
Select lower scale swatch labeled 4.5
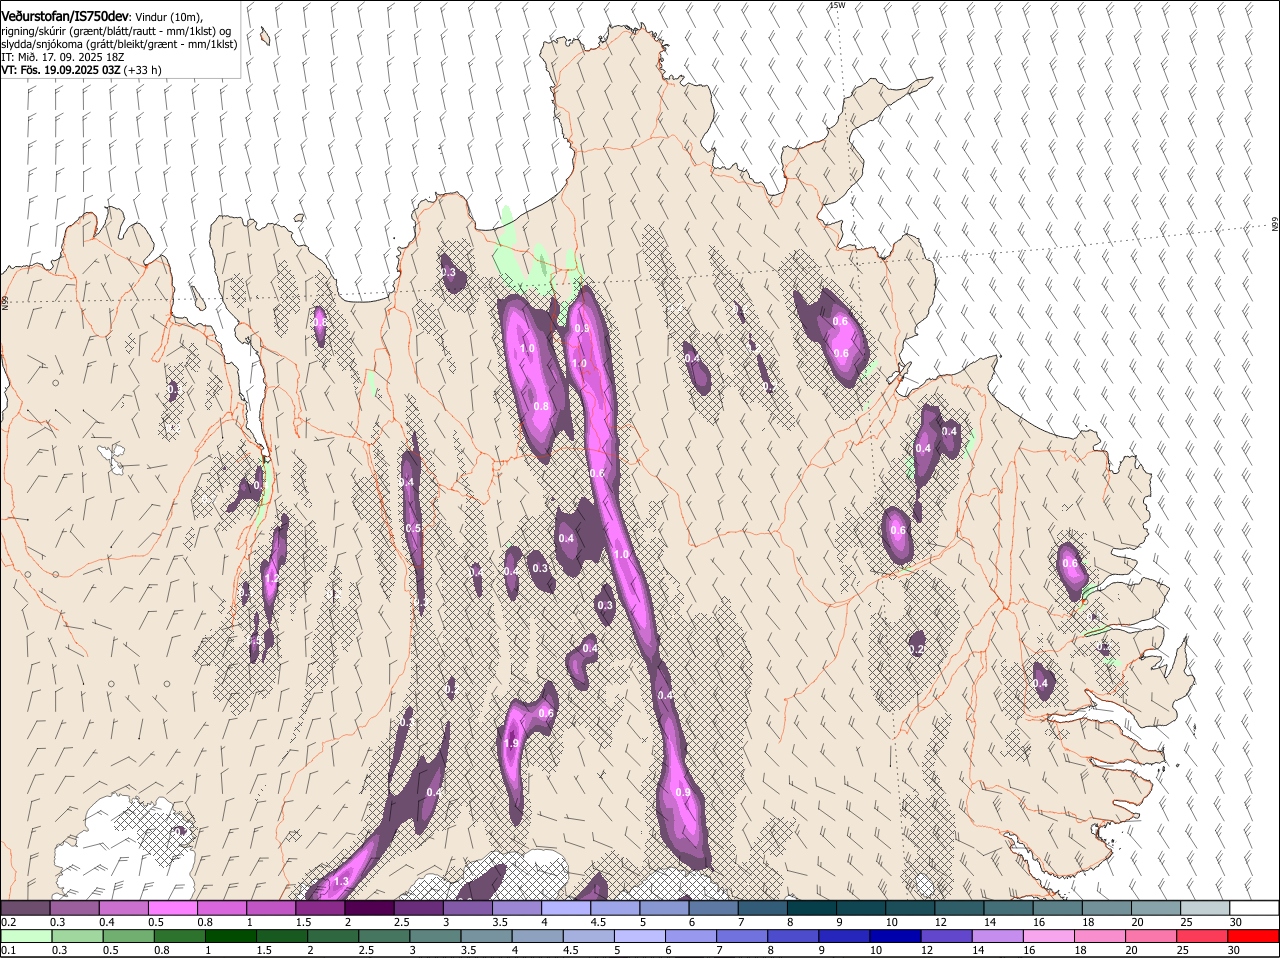(588, 936)
